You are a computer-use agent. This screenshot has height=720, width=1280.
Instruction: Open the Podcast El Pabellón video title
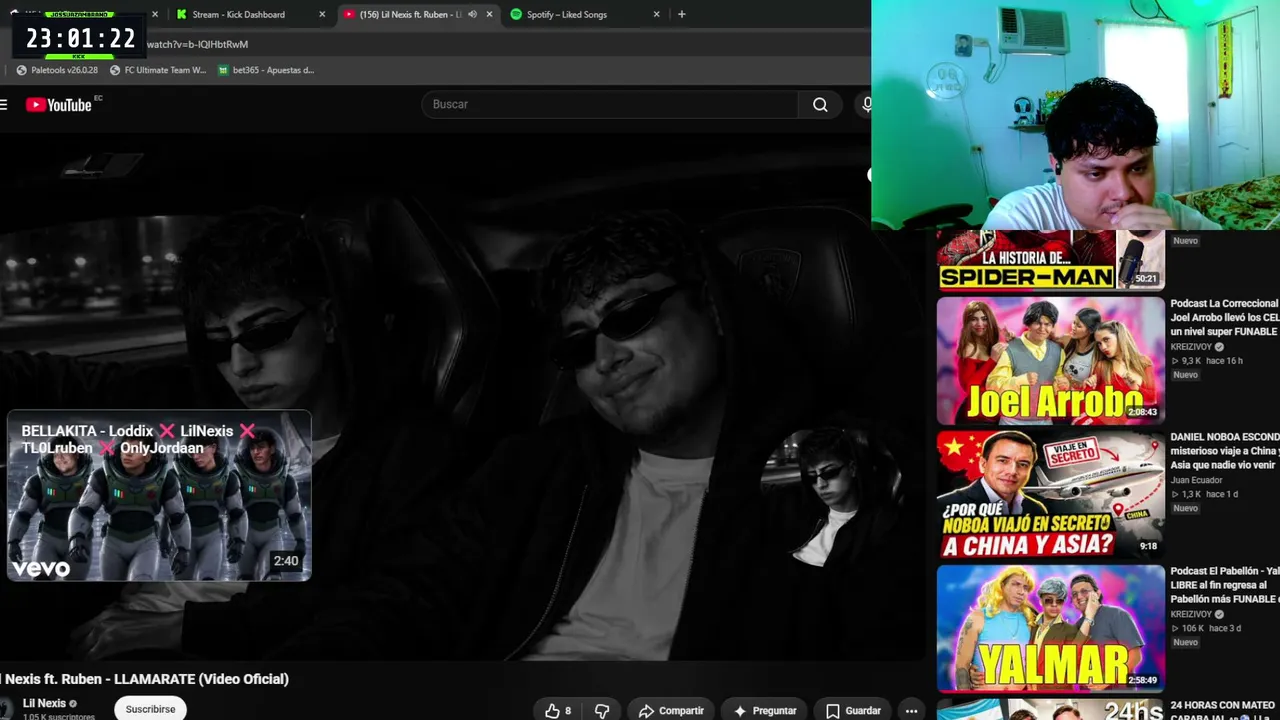(x=1225, y=584)
